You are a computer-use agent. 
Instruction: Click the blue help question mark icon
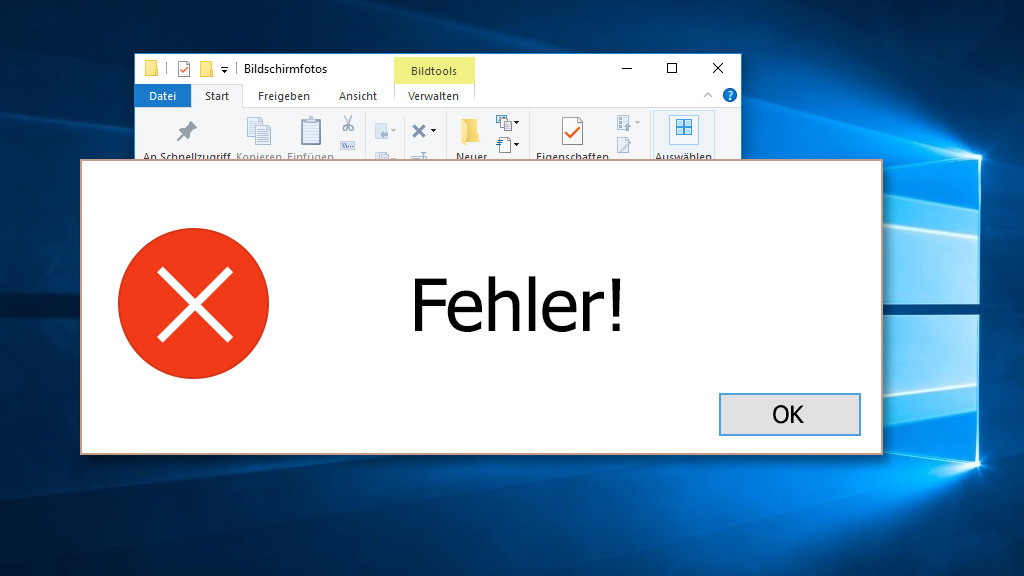(730, 96)
